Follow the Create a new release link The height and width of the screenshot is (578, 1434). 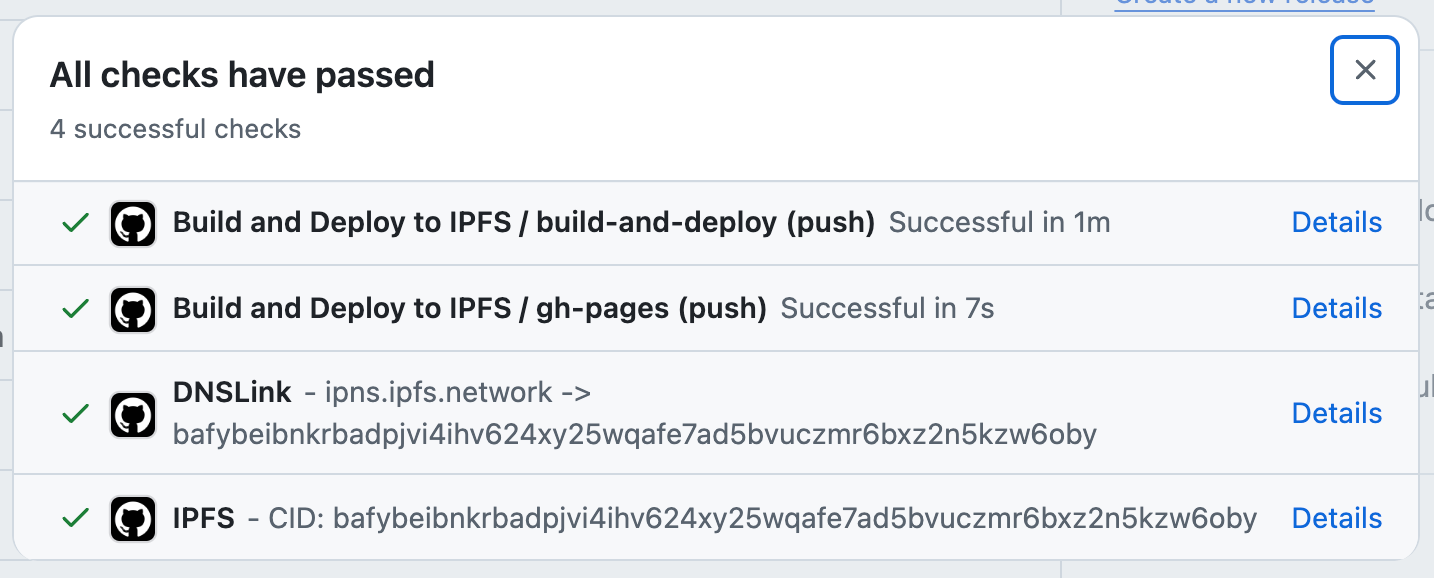[x=1244, y=4]
